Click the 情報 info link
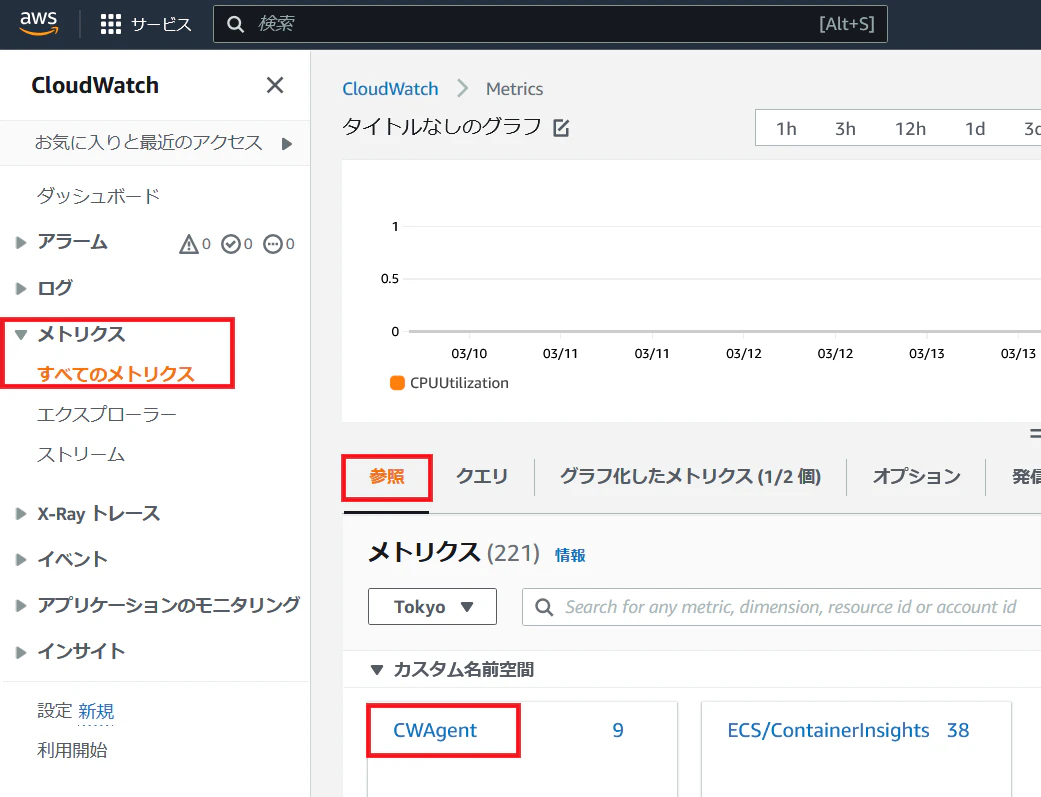This screenshot has height=797, width=1041. (x=570, y=555)
